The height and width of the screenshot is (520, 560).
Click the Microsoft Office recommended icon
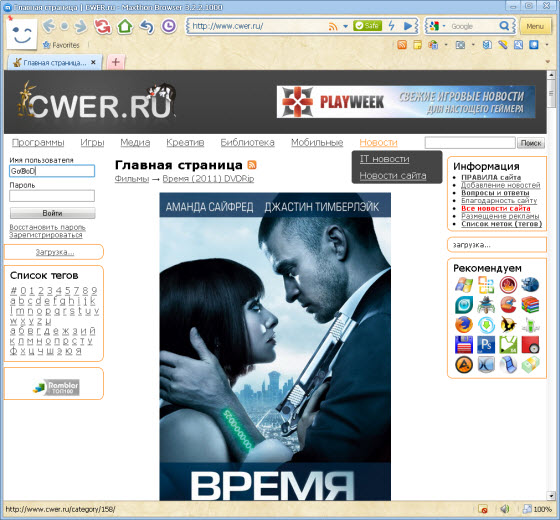click(486, 285)
